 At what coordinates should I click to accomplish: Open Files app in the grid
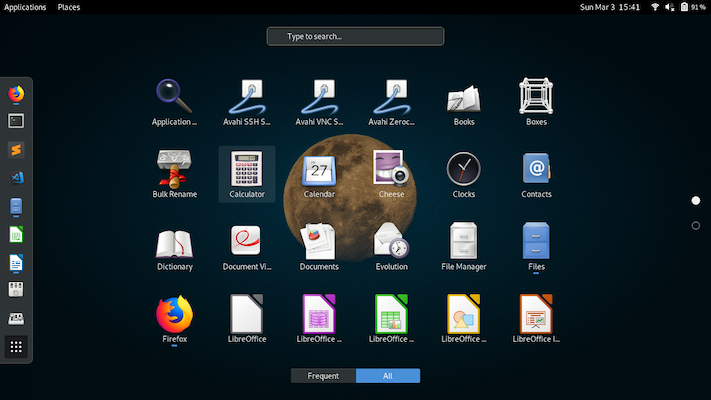click(x=536, y=240)
